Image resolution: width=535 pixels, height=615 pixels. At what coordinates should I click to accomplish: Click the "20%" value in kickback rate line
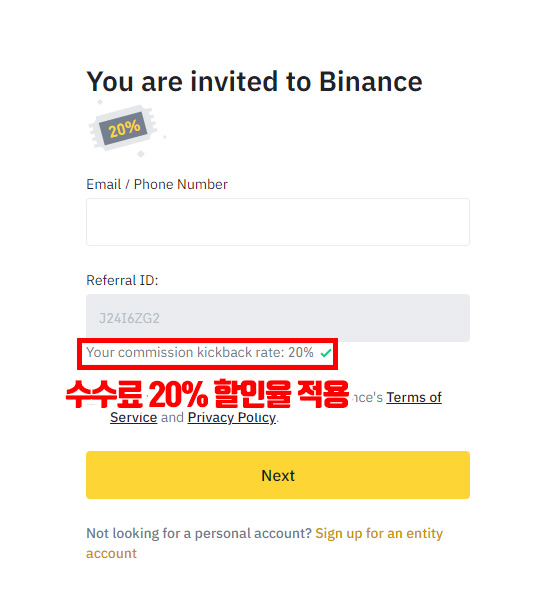[x=301, y=352]
